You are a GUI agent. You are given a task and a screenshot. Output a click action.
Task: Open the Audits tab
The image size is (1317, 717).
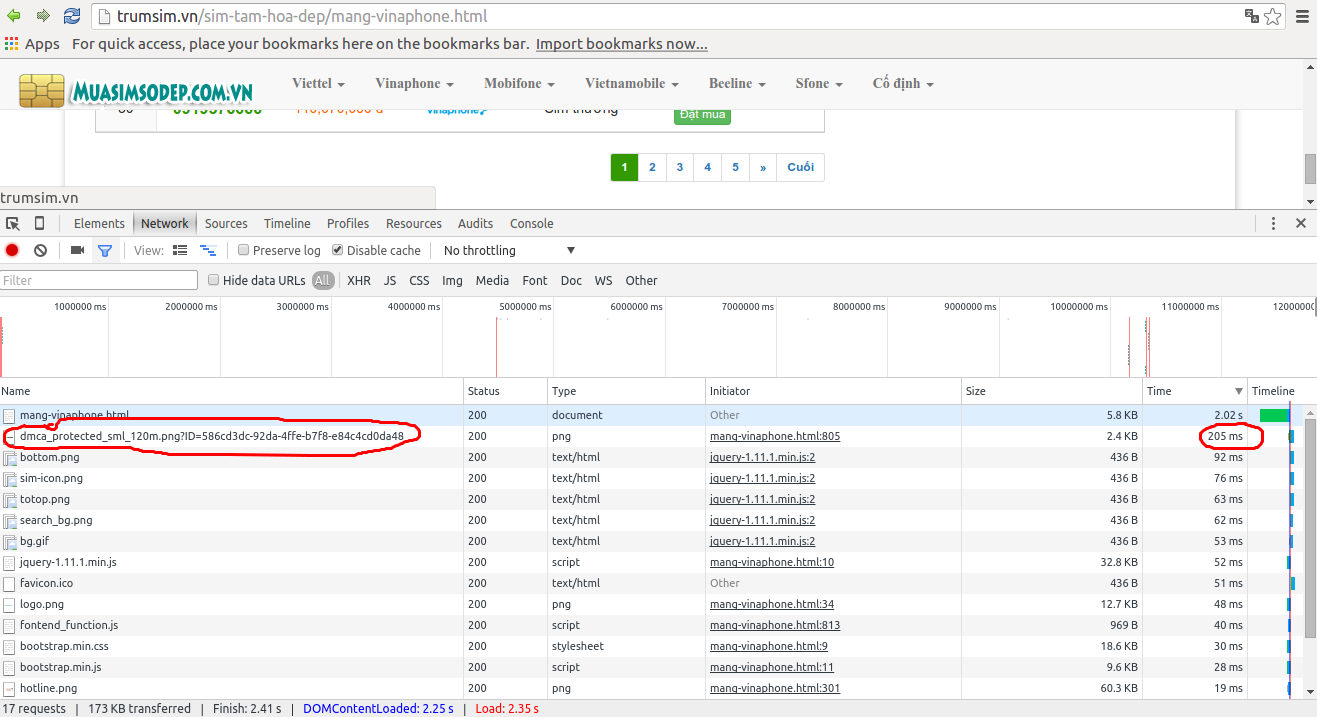476,223
